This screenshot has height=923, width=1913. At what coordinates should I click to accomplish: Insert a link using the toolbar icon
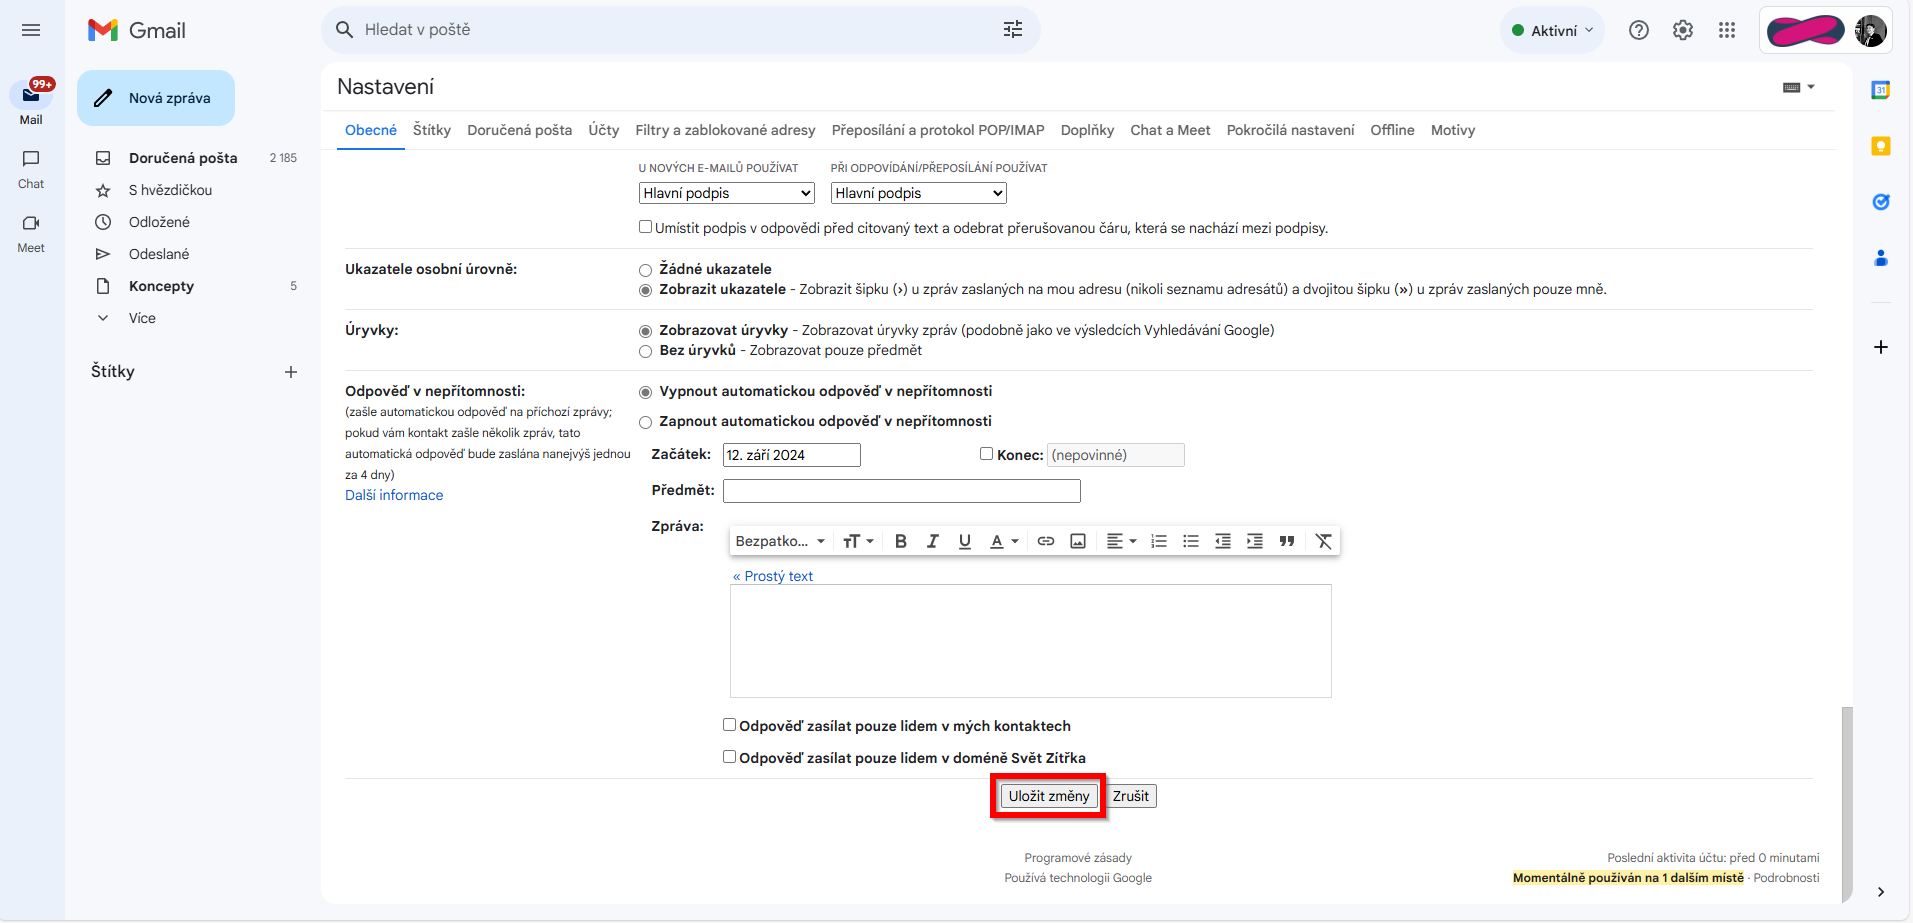(x=1046, y=541)
